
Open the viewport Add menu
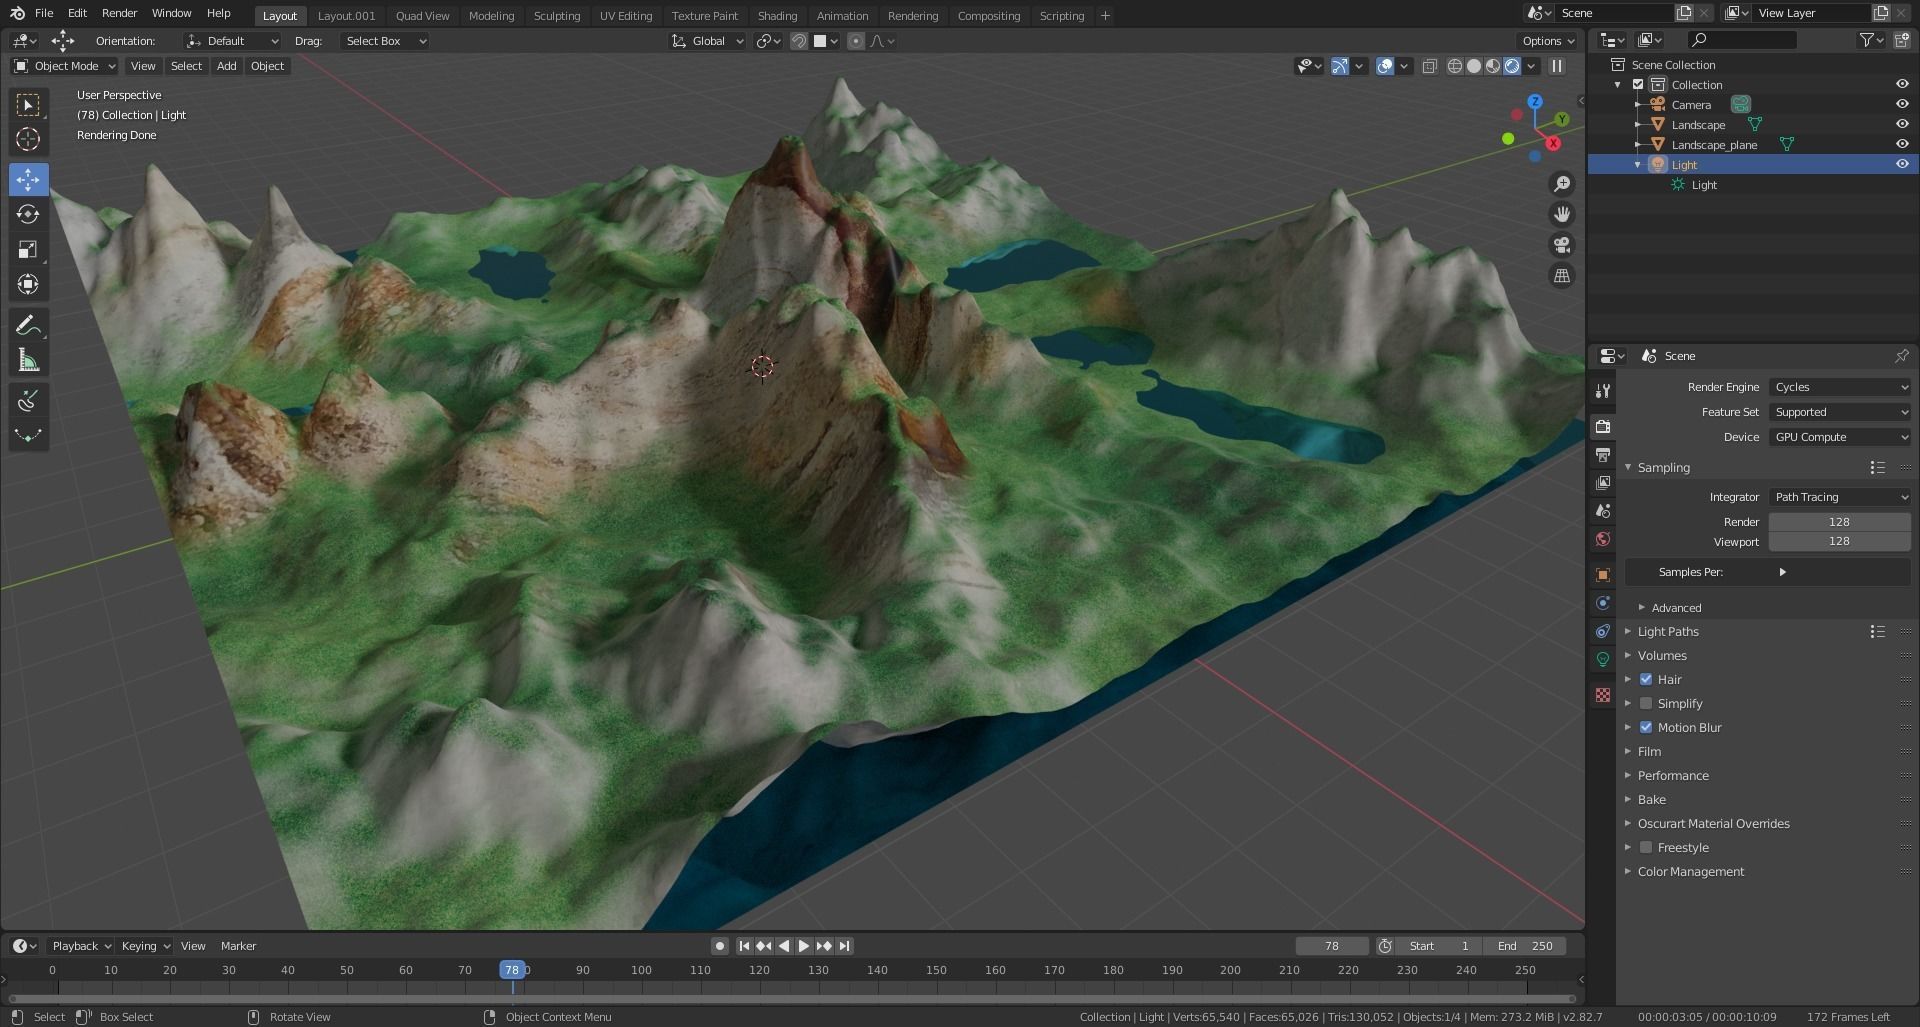coord(227,66)
